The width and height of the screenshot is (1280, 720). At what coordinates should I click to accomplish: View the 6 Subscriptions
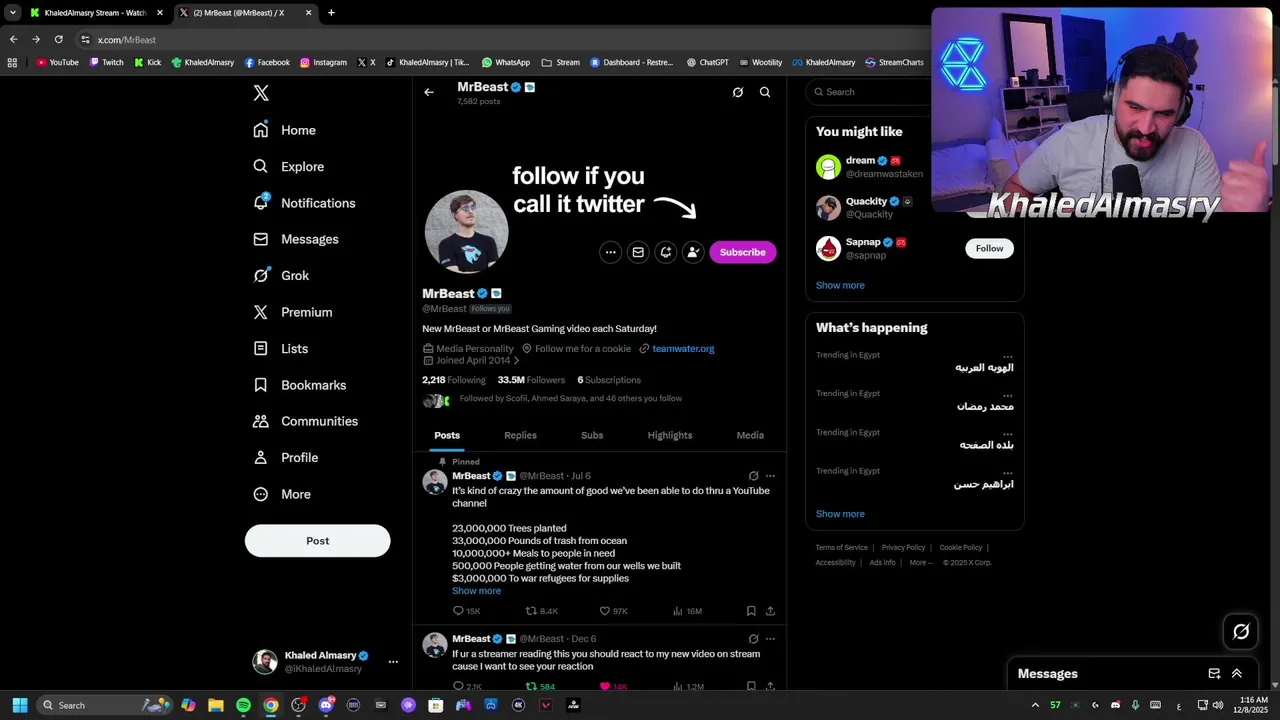click(609, 380)
